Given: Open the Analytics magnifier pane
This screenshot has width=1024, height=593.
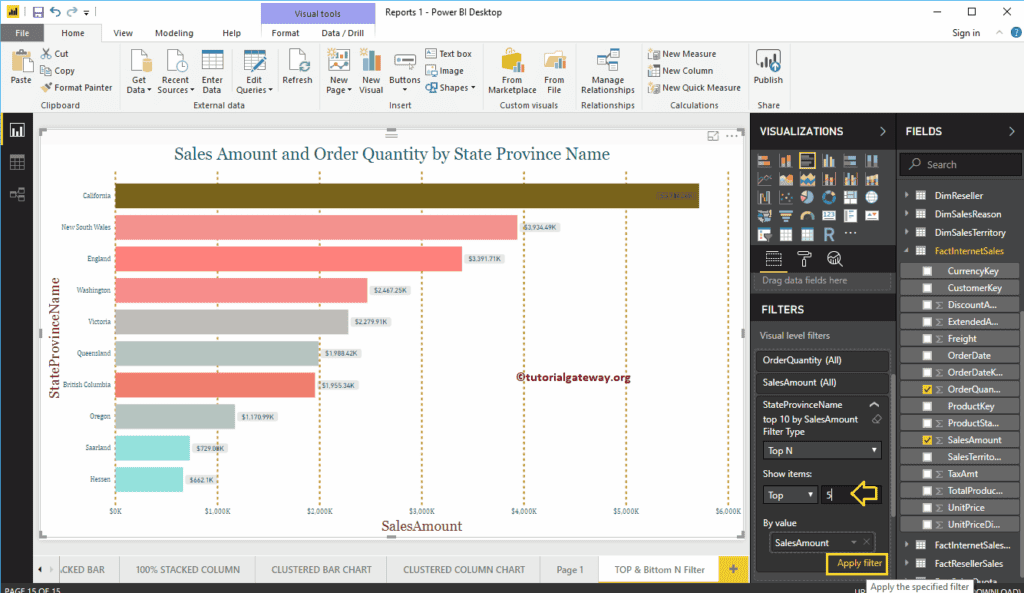Looking at the screenshot, I should click(x=834, y=260).
